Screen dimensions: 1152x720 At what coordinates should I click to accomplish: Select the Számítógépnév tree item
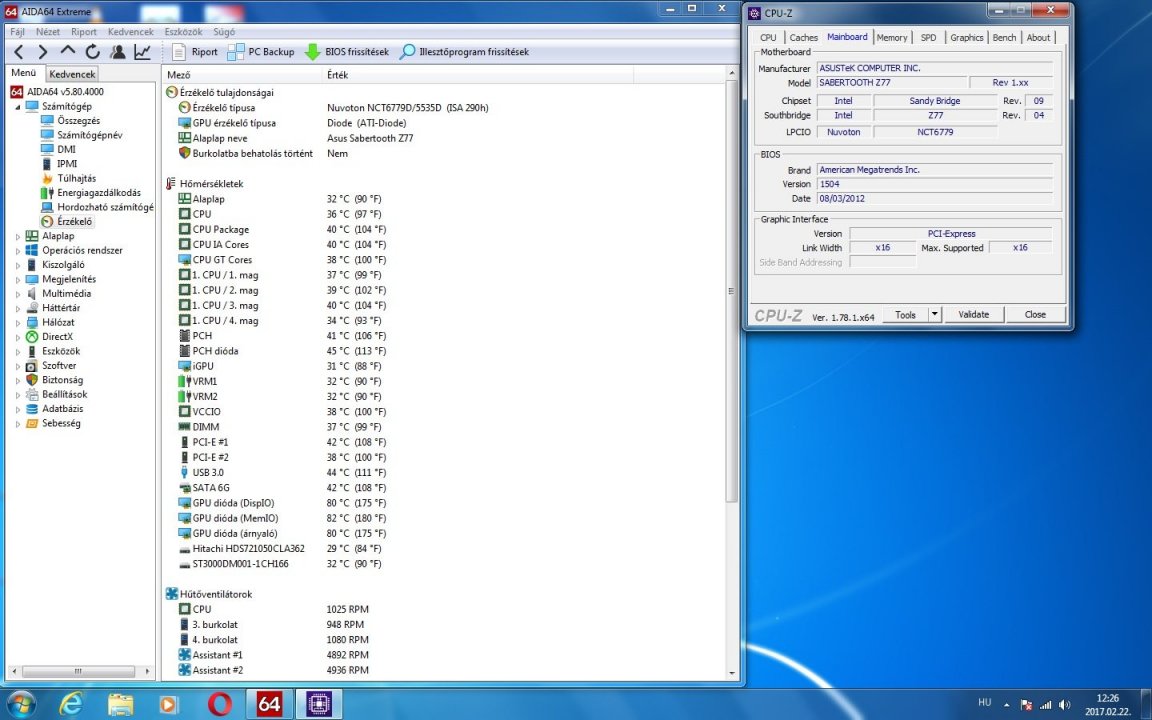tap(89, 135)
